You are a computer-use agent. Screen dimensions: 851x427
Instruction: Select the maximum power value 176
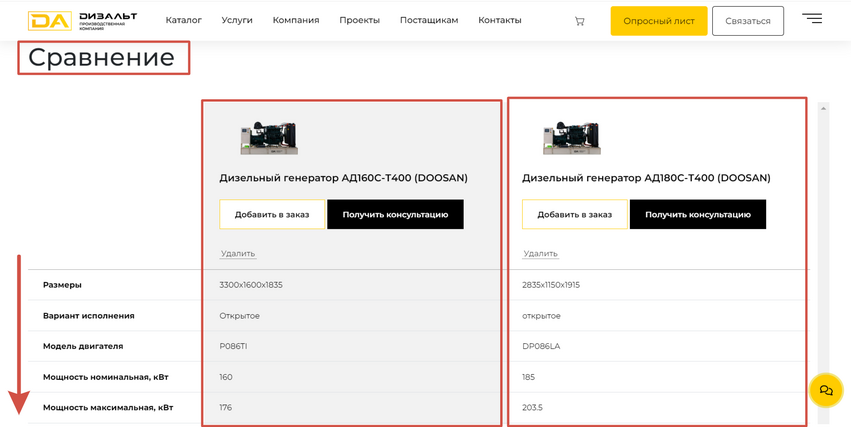click(x=225, y=407)
